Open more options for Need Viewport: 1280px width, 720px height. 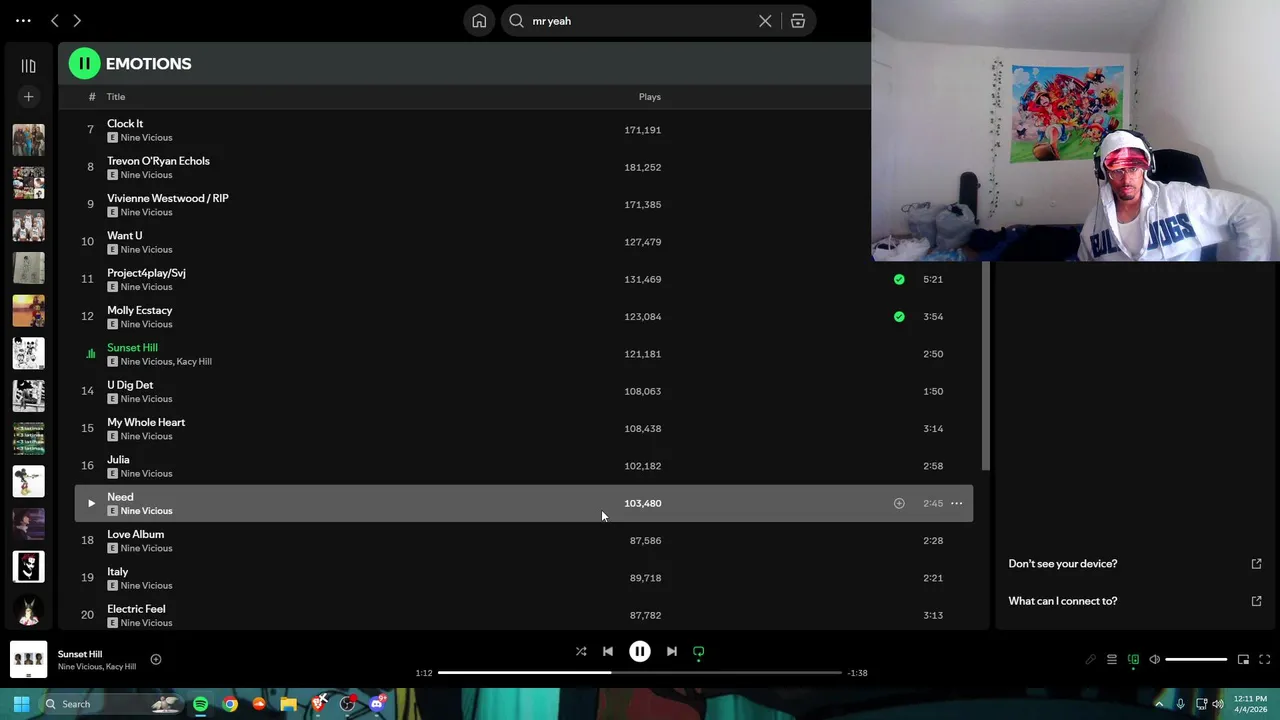click(x=956, y=503)
